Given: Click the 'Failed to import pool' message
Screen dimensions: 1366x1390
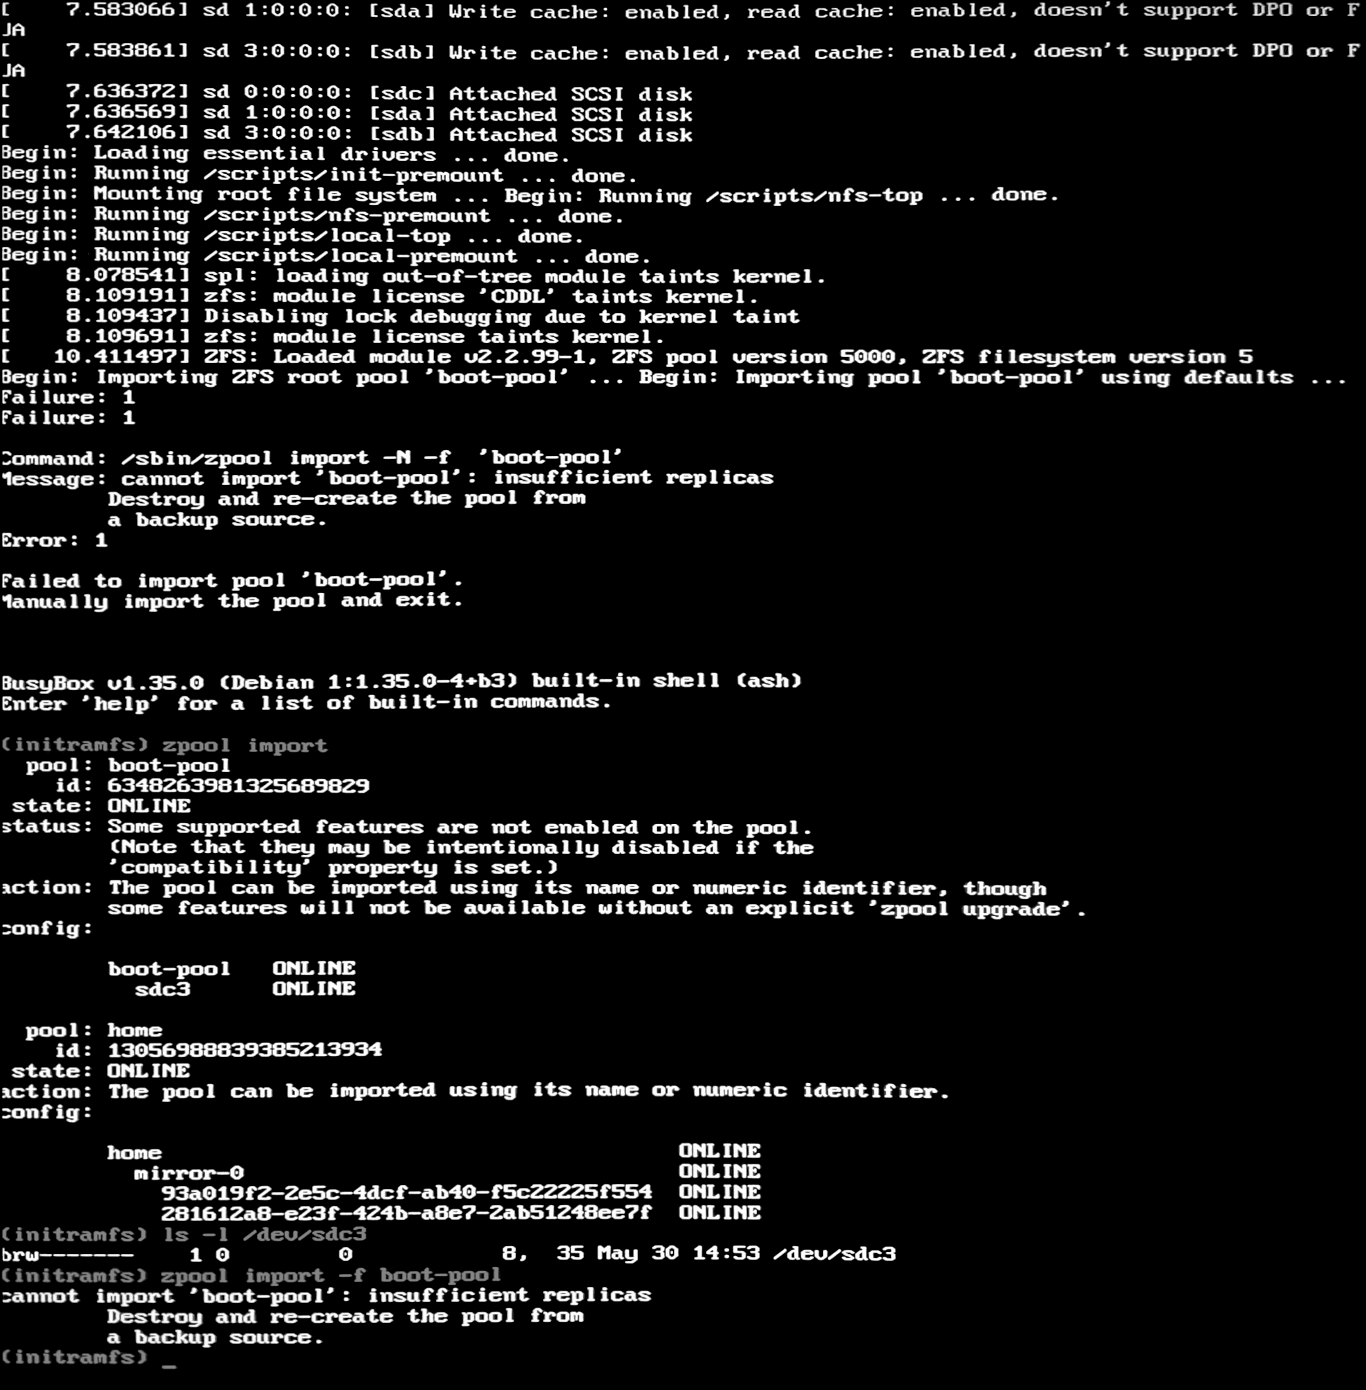Looking at the screenshot, I should 232,581.
